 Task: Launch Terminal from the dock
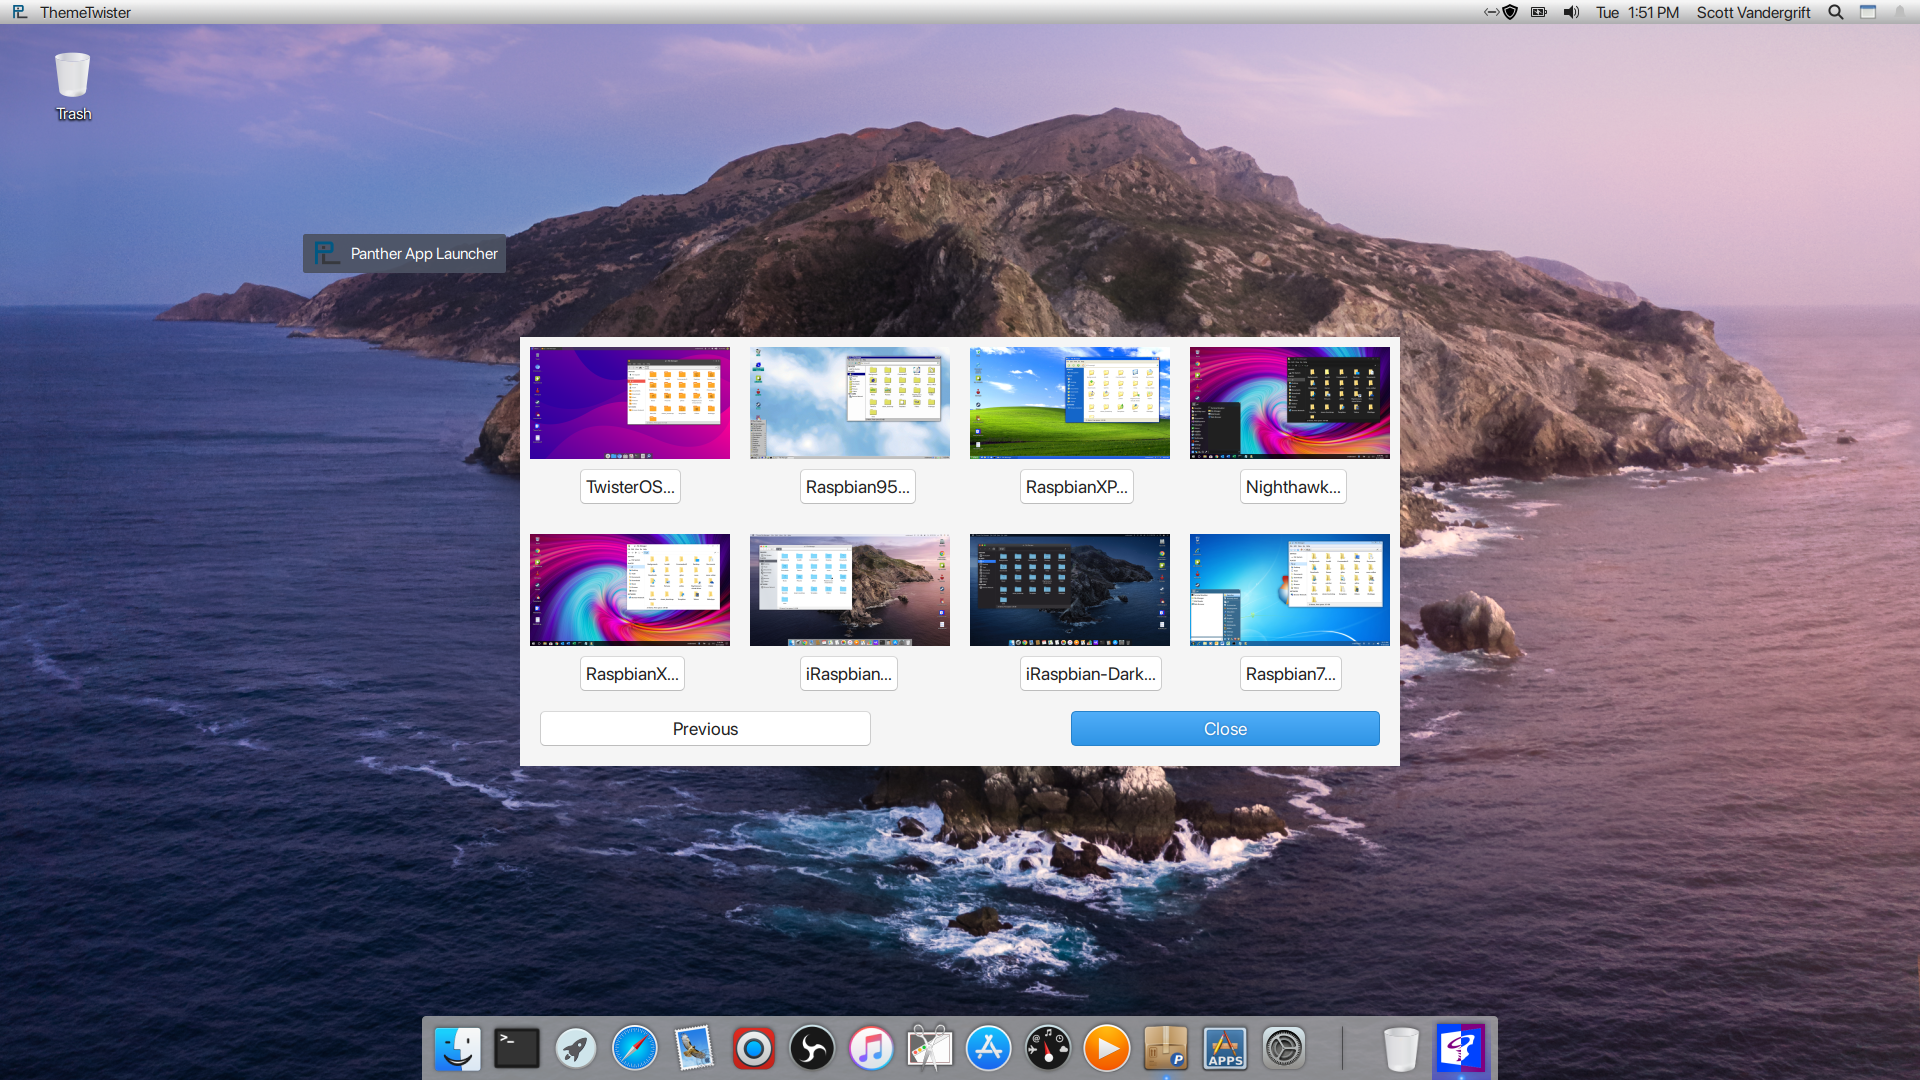517,1049
